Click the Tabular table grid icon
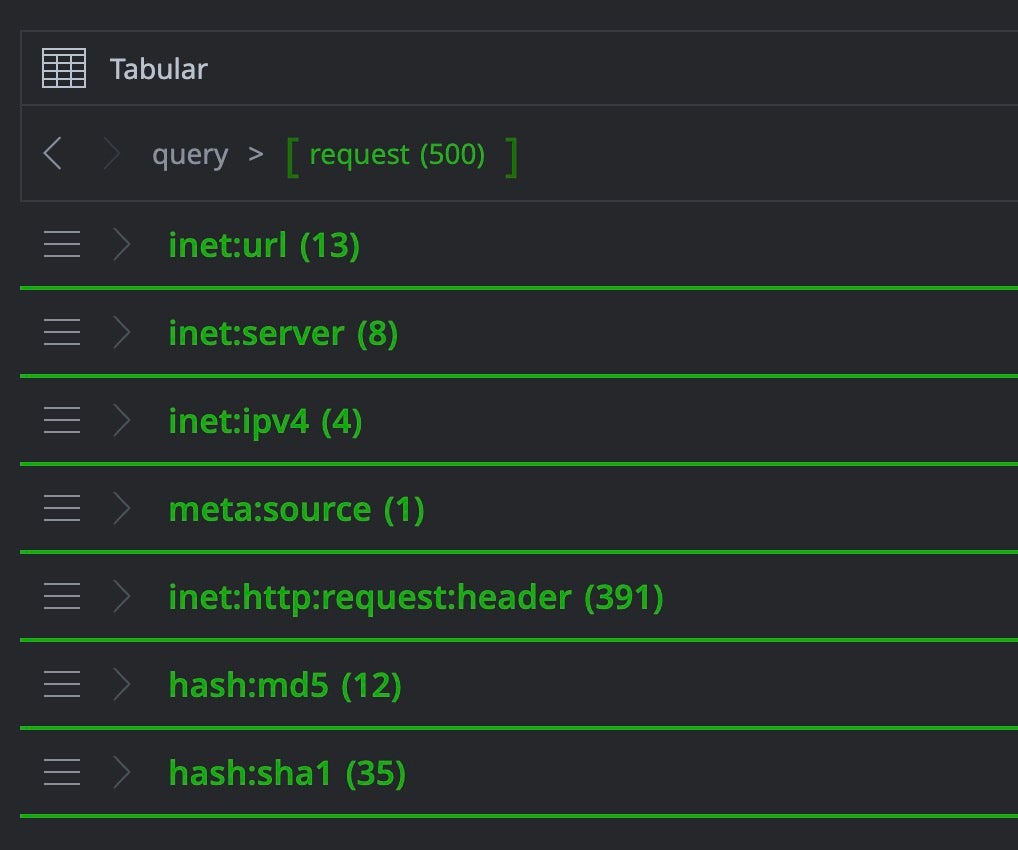 point(64,69)
